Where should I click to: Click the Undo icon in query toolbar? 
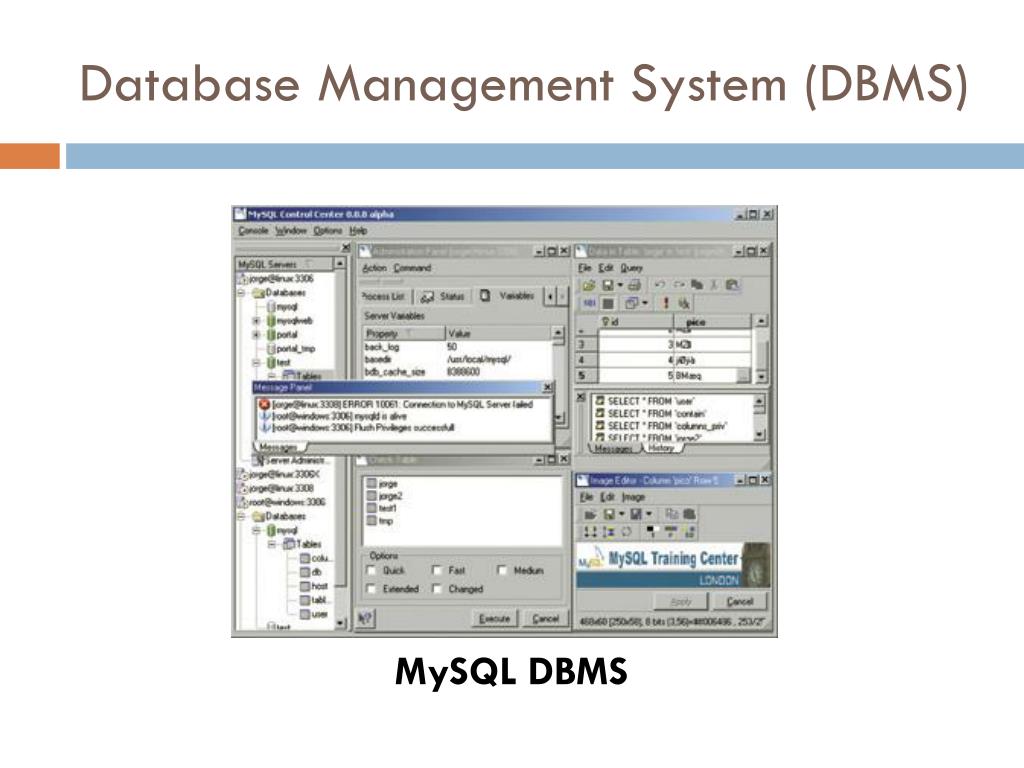pyautogui.click(x=660, y=285)
